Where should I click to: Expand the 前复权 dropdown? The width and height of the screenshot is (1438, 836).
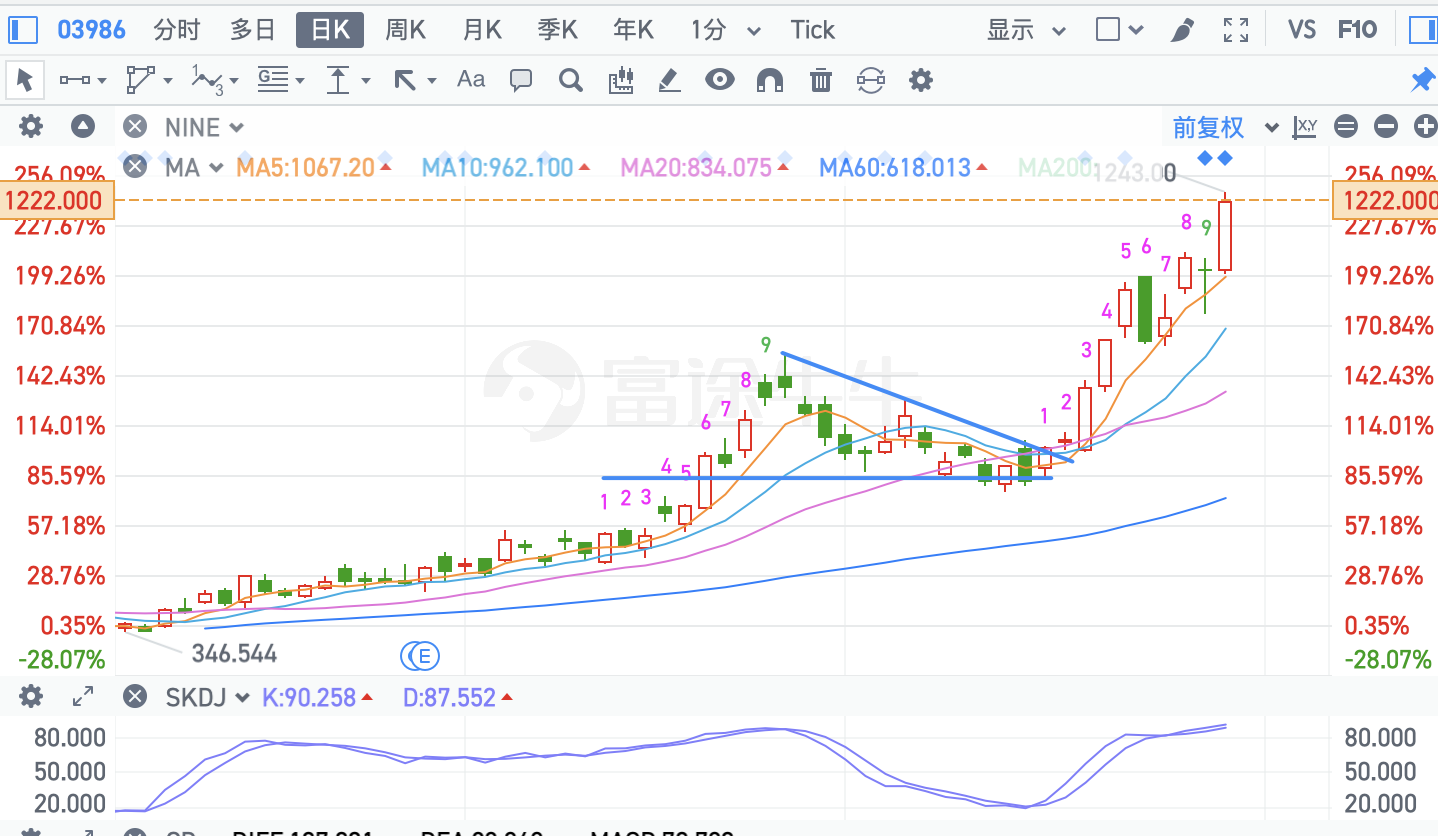pos(1272,128)
